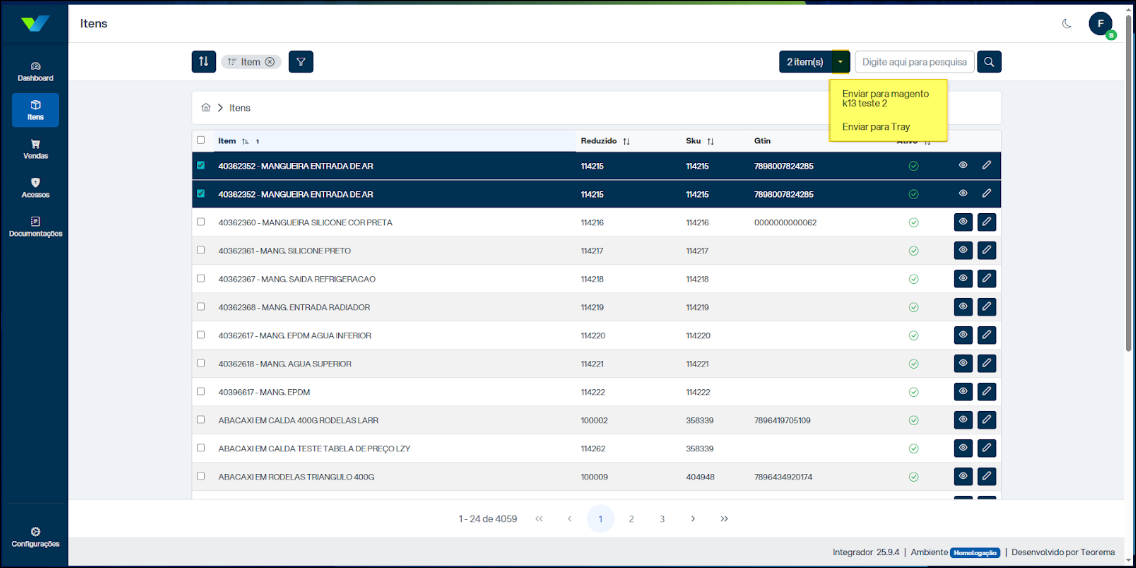View 40396617 - MANG. EPDM details

coord(964,392)
